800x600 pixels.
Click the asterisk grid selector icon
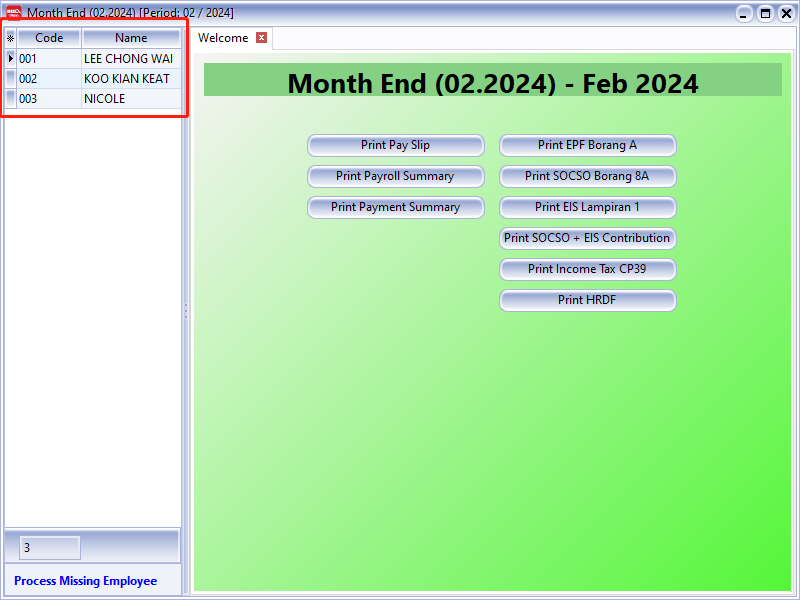(x=11, y=38)
